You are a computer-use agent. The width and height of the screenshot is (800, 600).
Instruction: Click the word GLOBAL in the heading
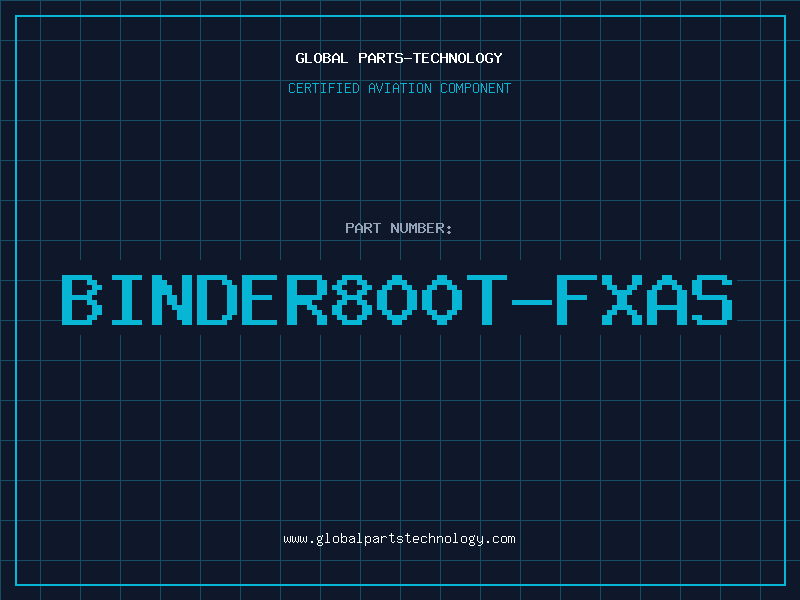click(321, 58)
